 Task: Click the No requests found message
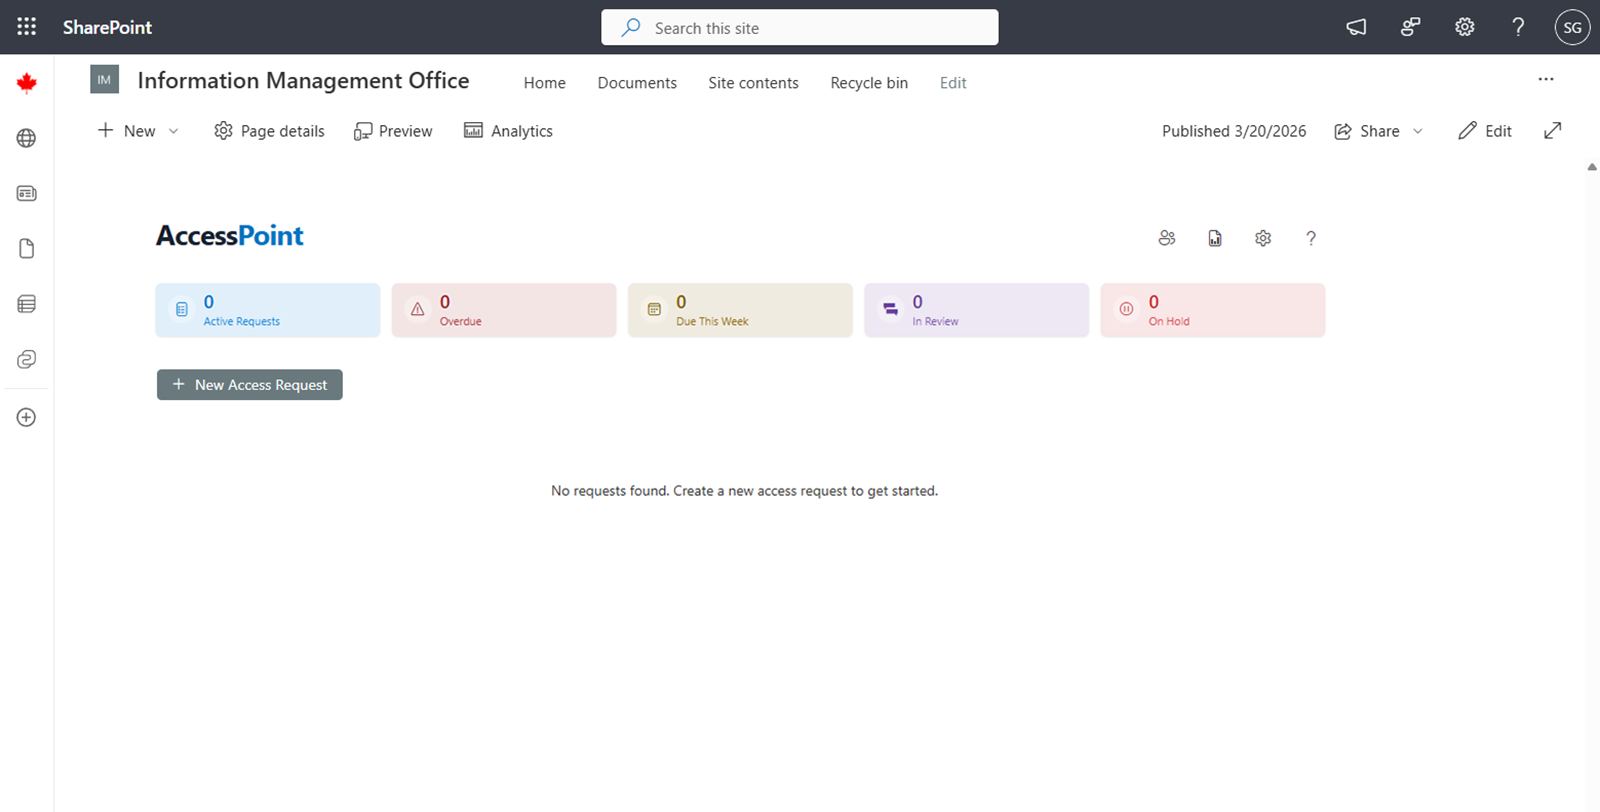pos(744,491)
